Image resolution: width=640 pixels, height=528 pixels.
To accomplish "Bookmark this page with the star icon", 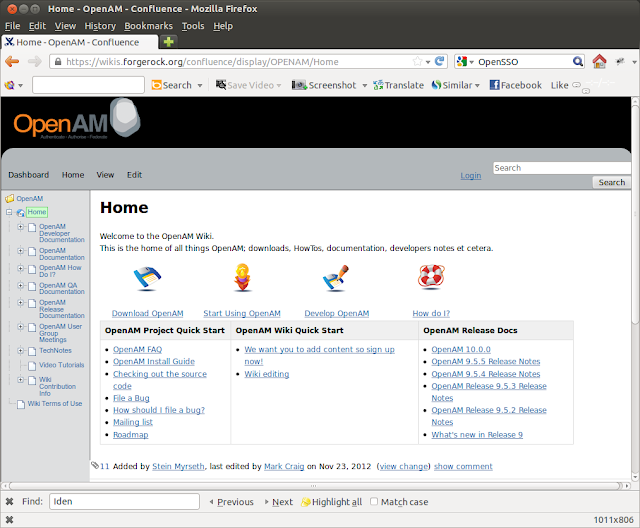I will click(417, 62).
